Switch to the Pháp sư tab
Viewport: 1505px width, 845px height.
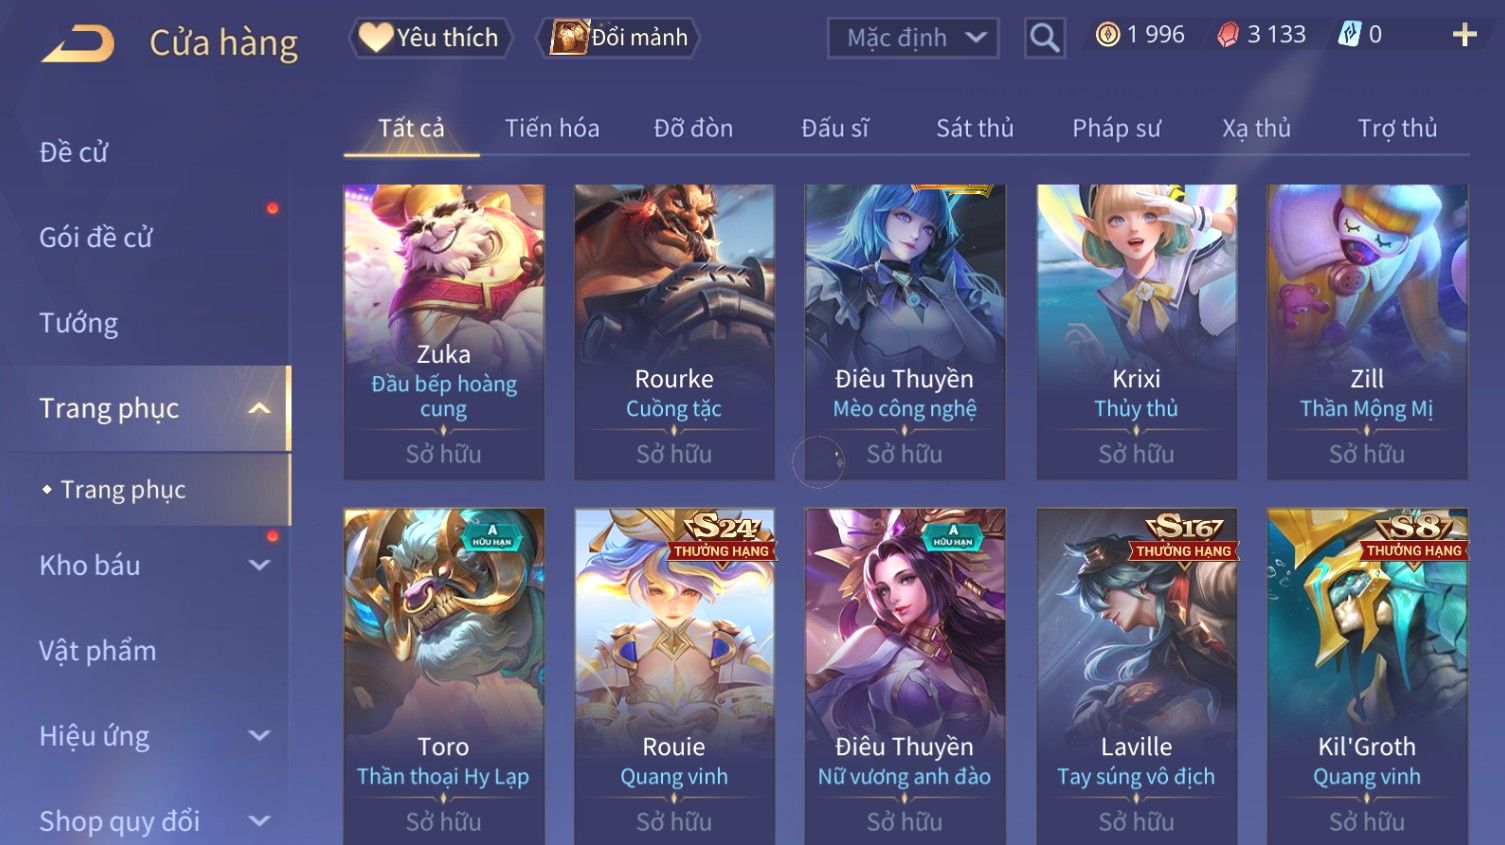(1116, 128)
